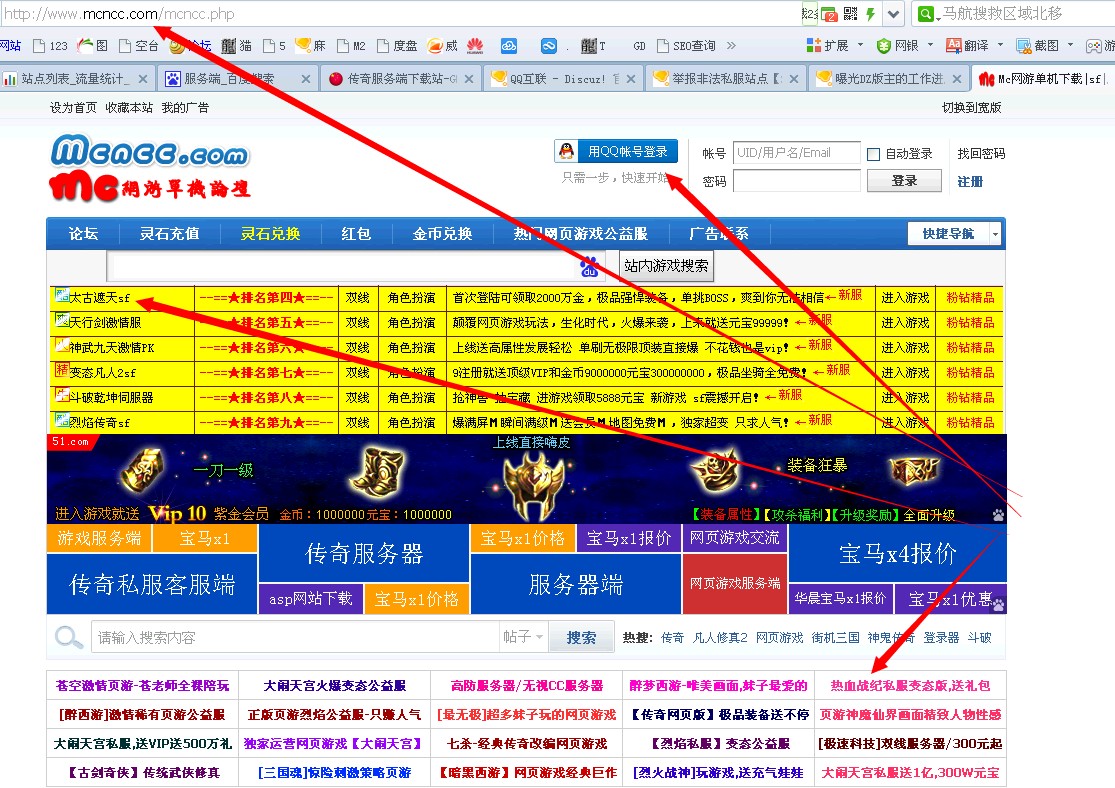Click the 搜索 search button

tap(581, 637)
